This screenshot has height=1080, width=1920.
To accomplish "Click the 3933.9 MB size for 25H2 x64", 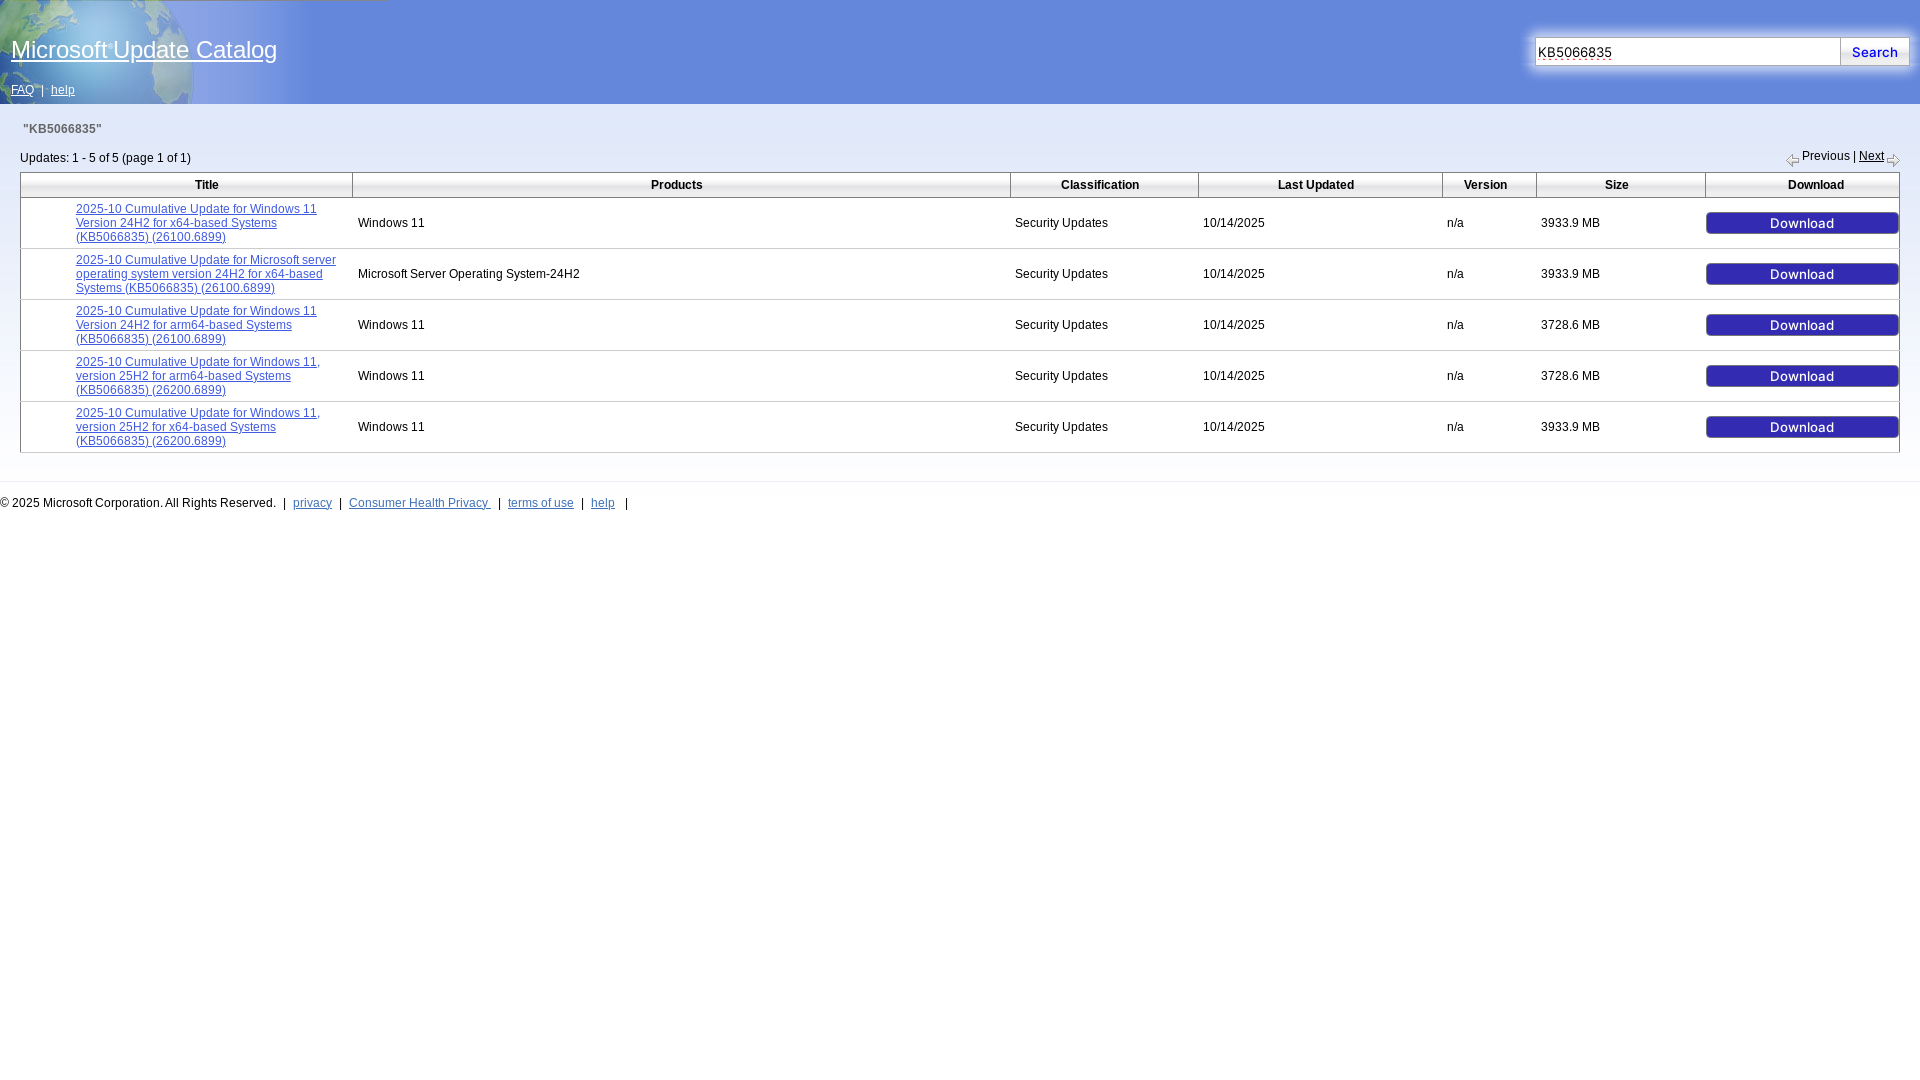I will coord(1570,427).
